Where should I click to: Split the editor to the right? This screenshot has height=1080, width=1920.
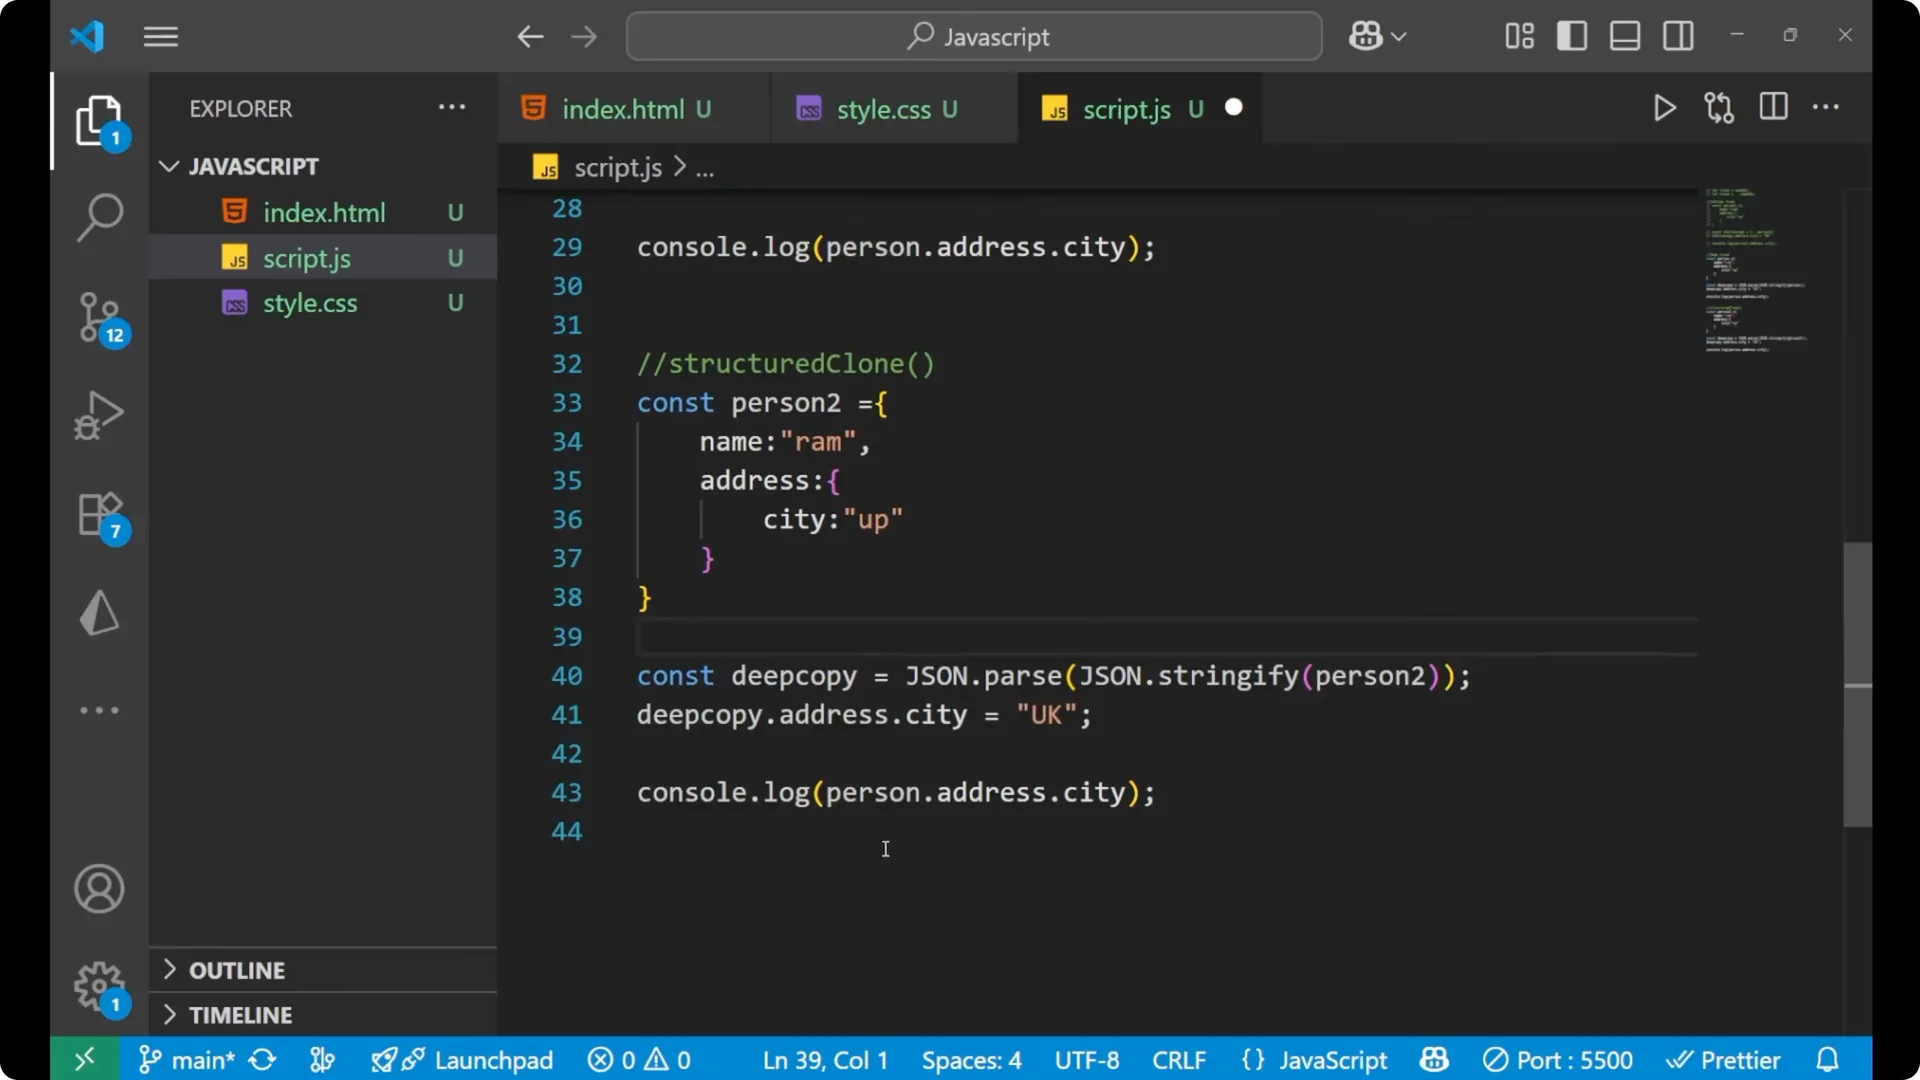point(1773,107)
